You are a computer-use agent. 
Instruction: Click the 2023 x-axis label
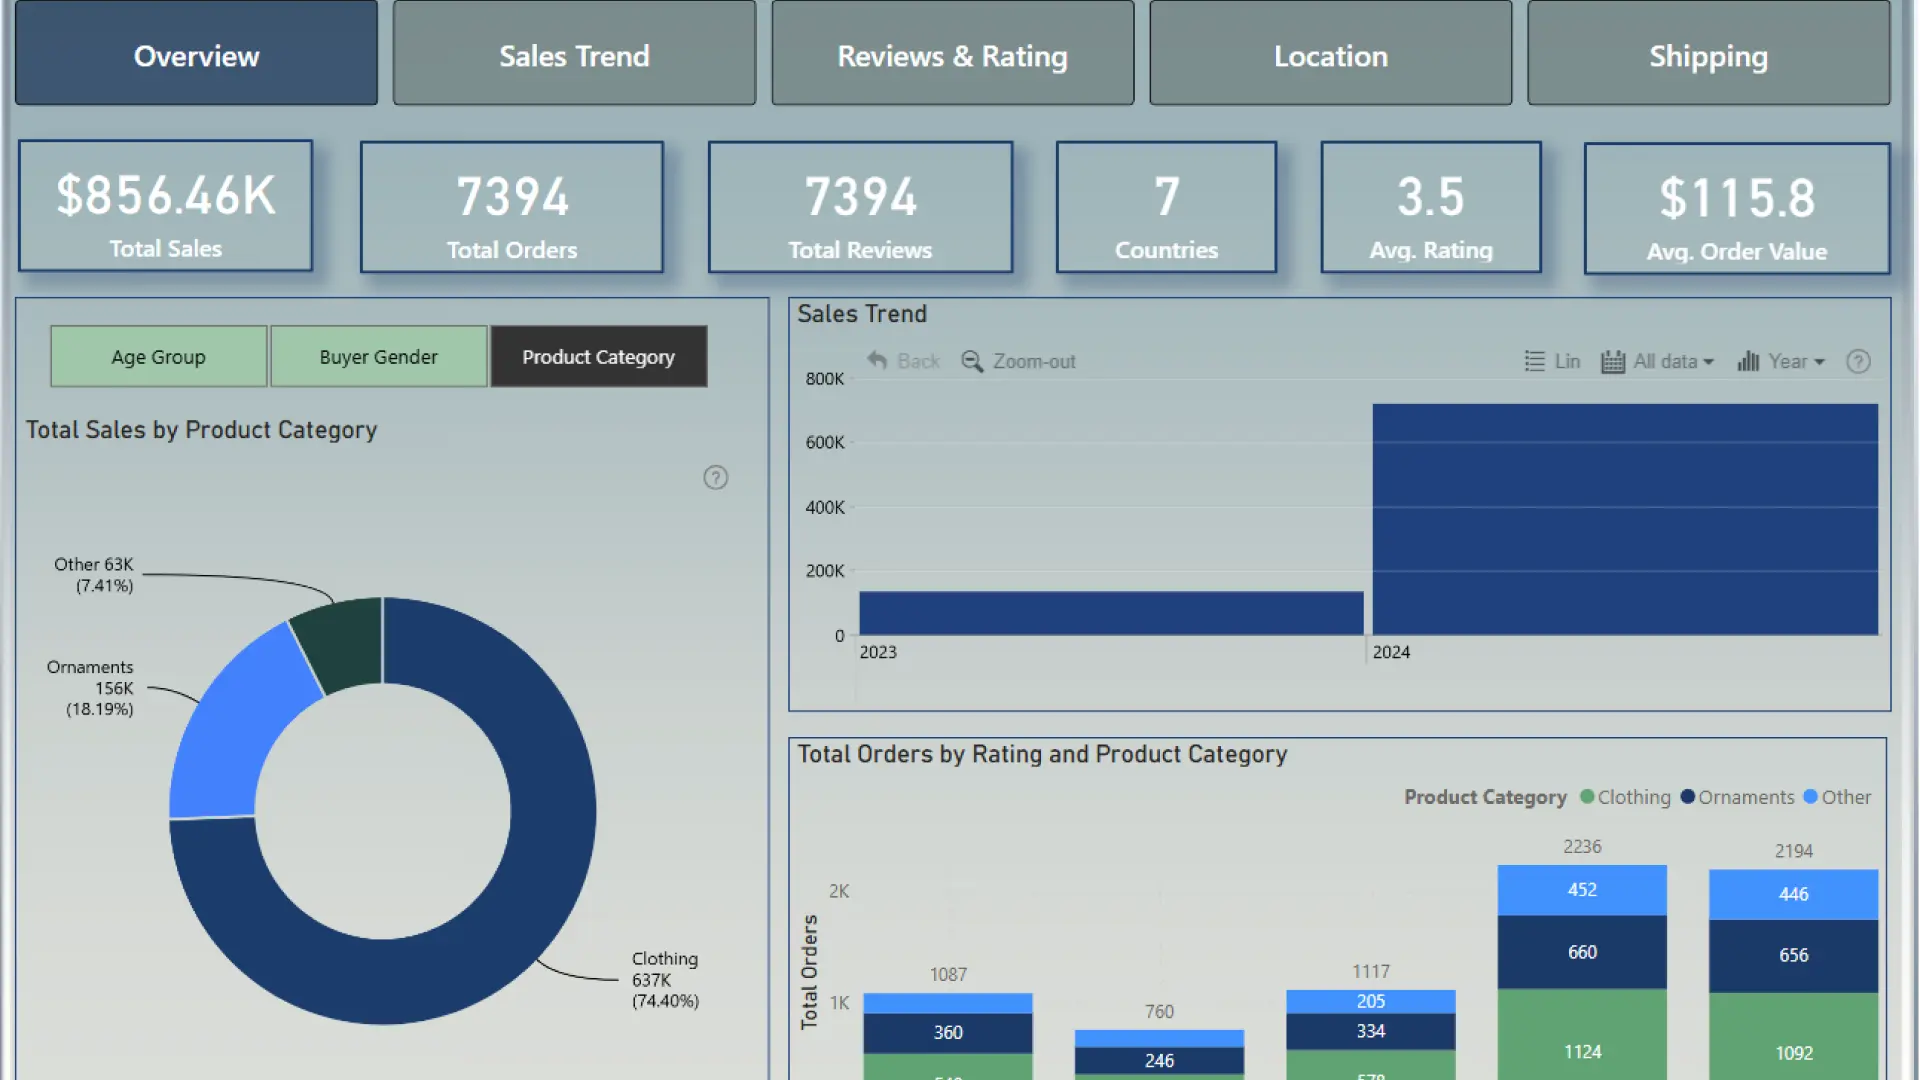pyautogui.click(x=878, y=652)
